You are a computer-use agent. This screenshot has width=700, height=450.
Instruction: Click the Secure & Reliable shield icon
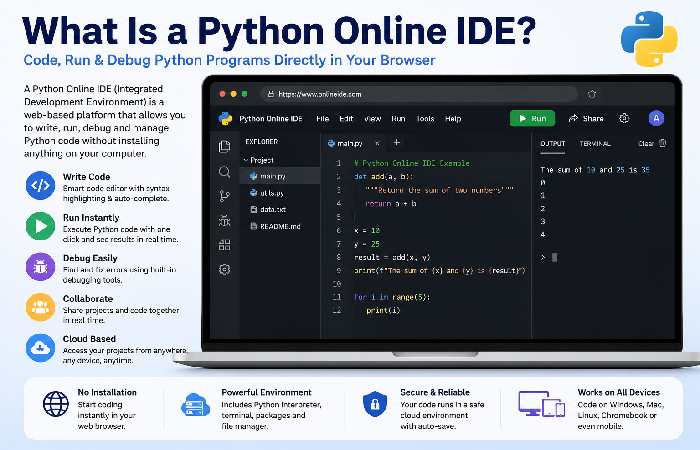[375, 404]
